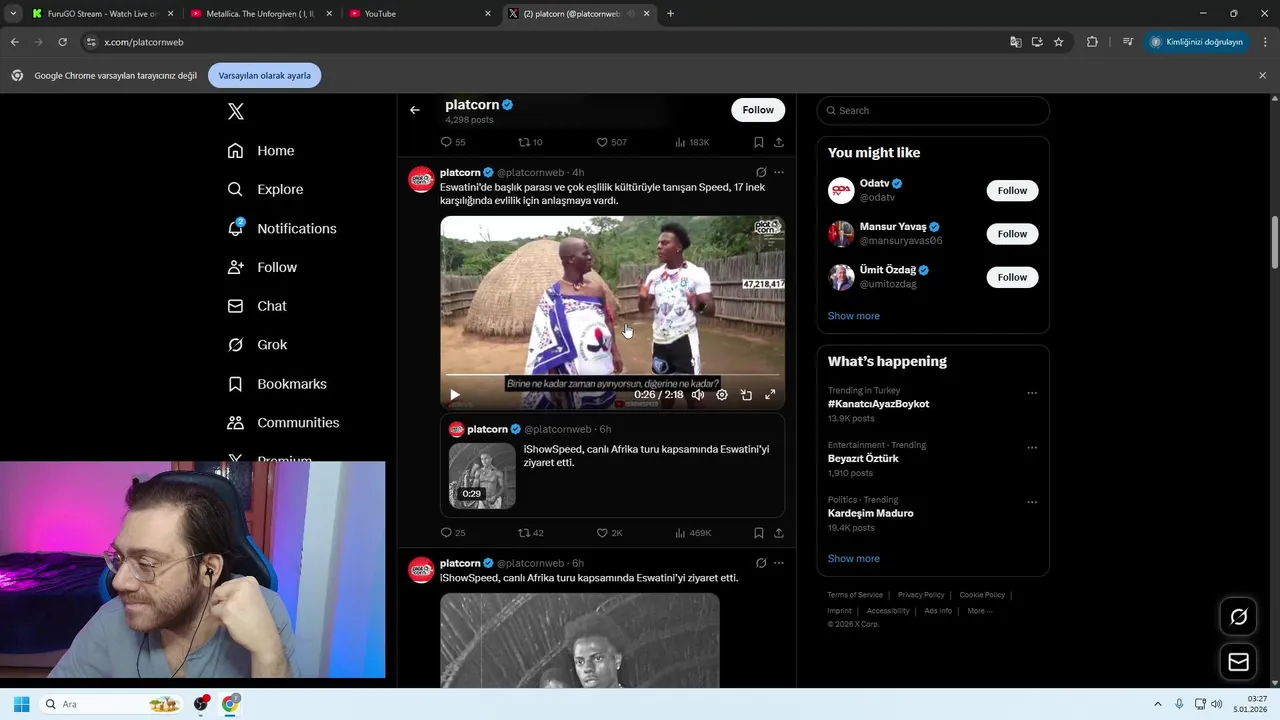Image resolution: width=1280 pixels, height=720 pixels.
Task: Seek on the video progress bar
Action: click(612, 376)
